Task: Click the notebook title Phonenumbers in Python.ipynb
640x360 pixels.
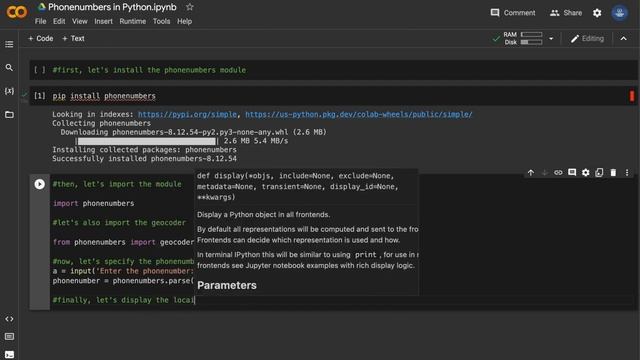Action: [x=112, y=7]
